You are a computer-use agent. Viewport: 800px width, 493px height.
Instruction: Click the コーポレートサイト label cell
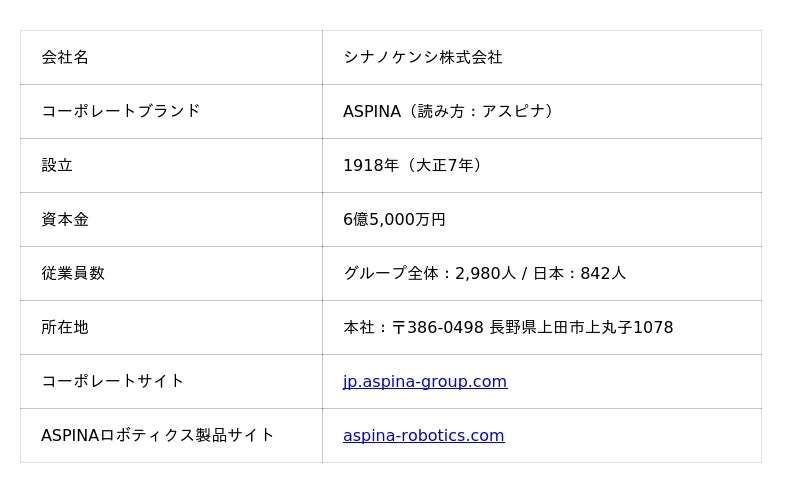(112, 382)
